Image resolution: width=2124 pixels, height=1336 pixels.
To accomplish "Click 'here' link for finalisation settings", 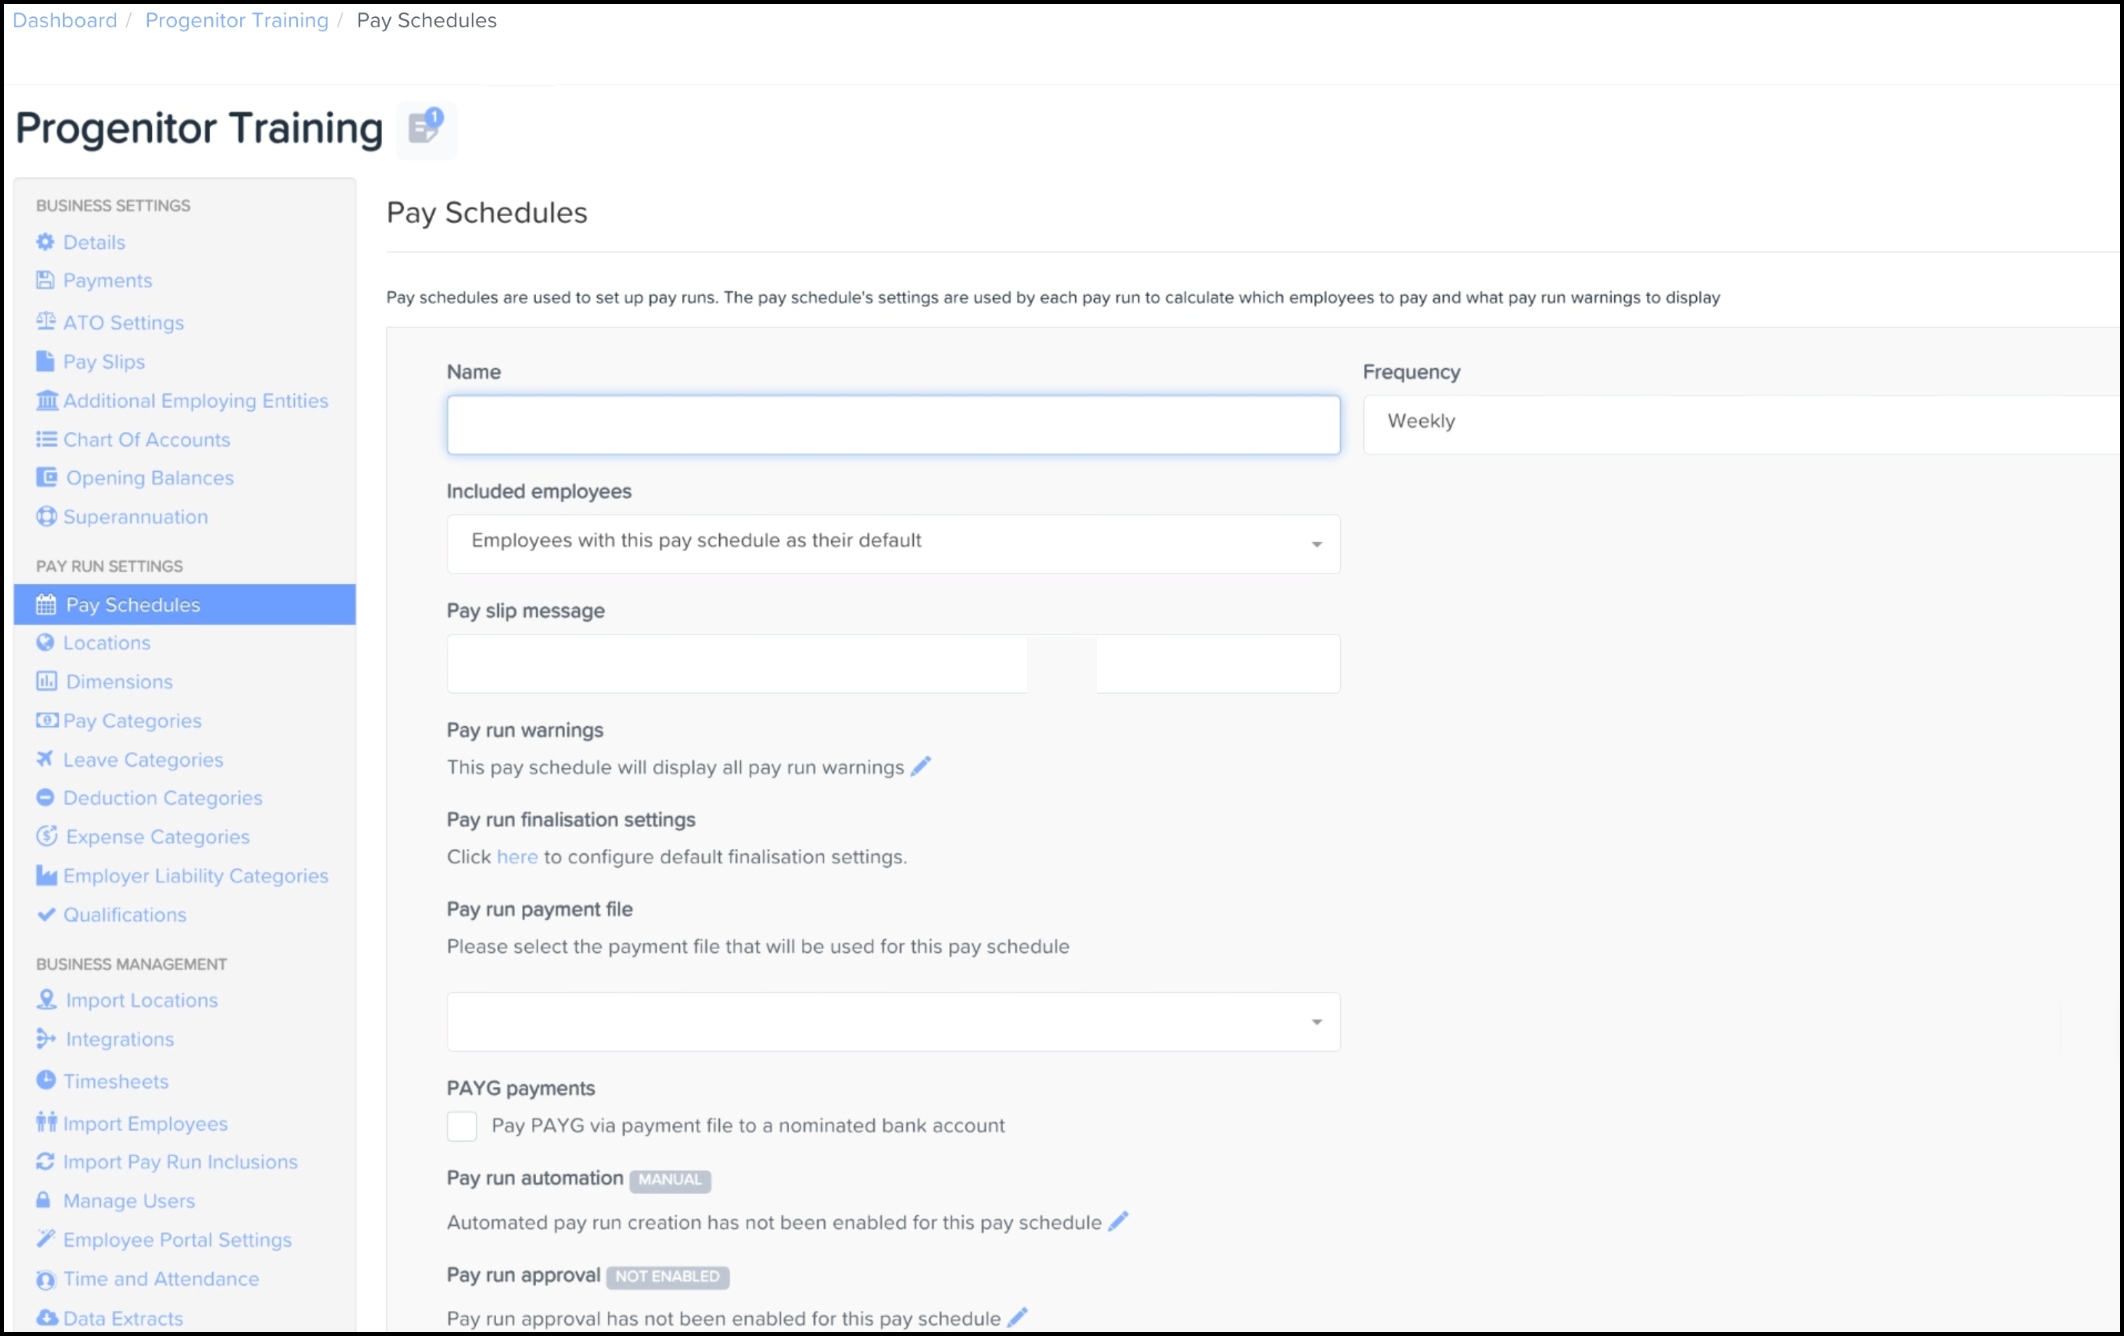I will 517,857.
